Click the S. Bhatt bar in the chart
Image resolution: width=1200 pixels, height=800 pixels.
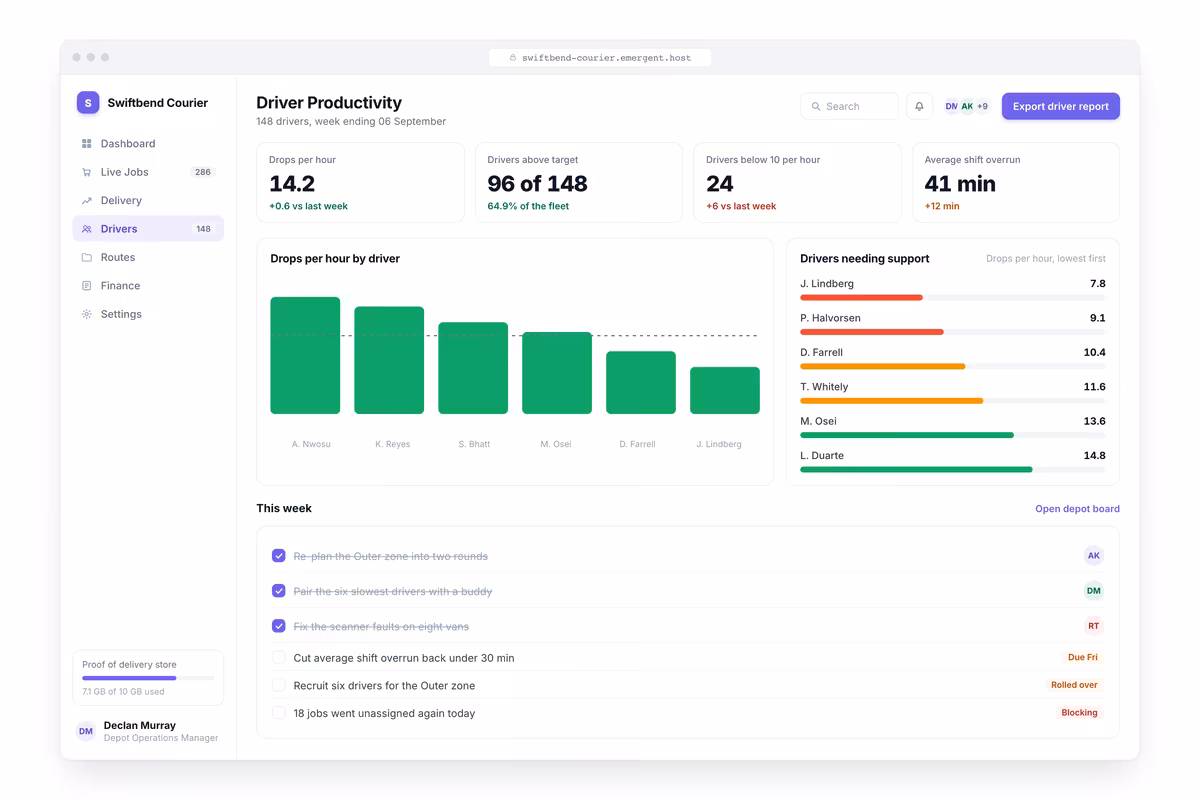click(x=473, y=368)
